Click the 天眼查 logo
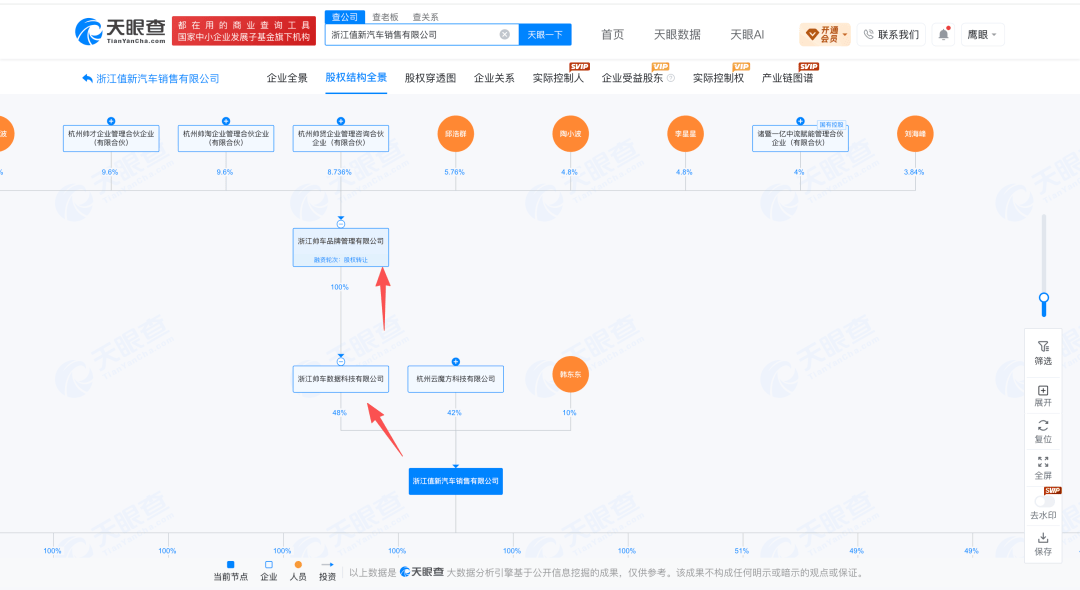The image size is (1080, 590). coord(120,31)
